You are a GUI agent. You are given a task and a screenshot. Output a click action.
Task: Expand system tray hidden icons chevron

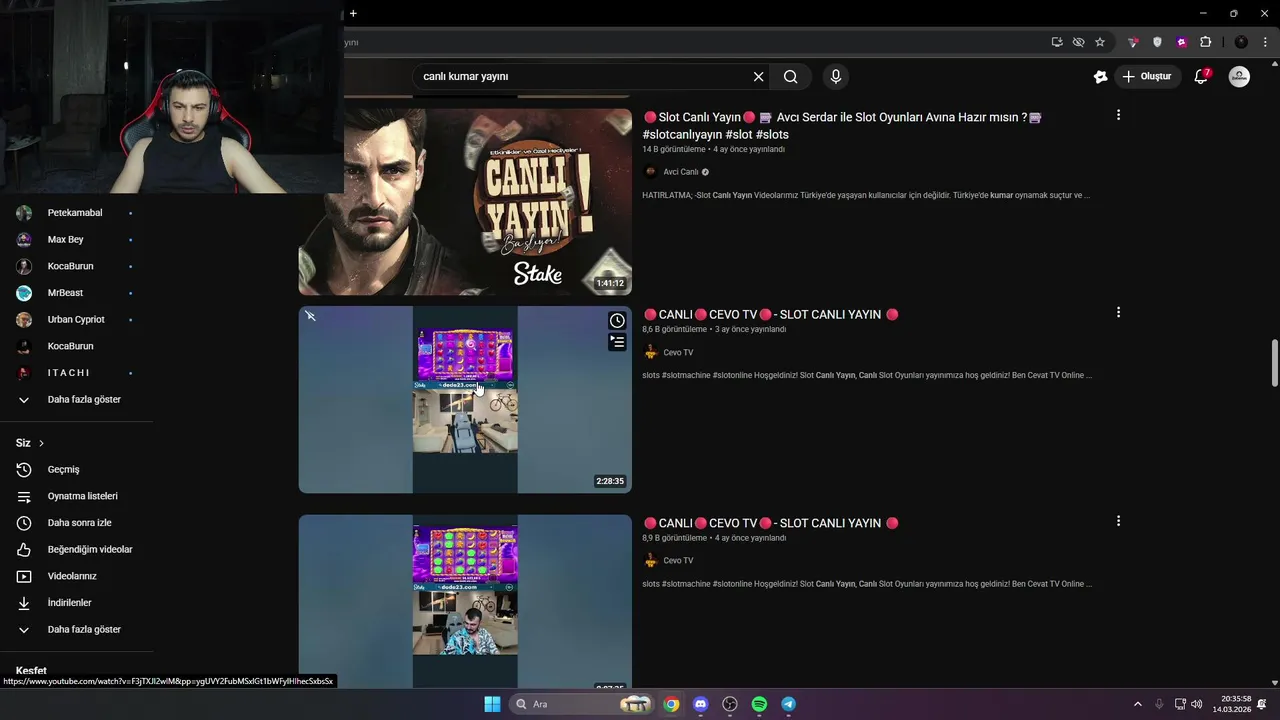[x=1137, y=704]
